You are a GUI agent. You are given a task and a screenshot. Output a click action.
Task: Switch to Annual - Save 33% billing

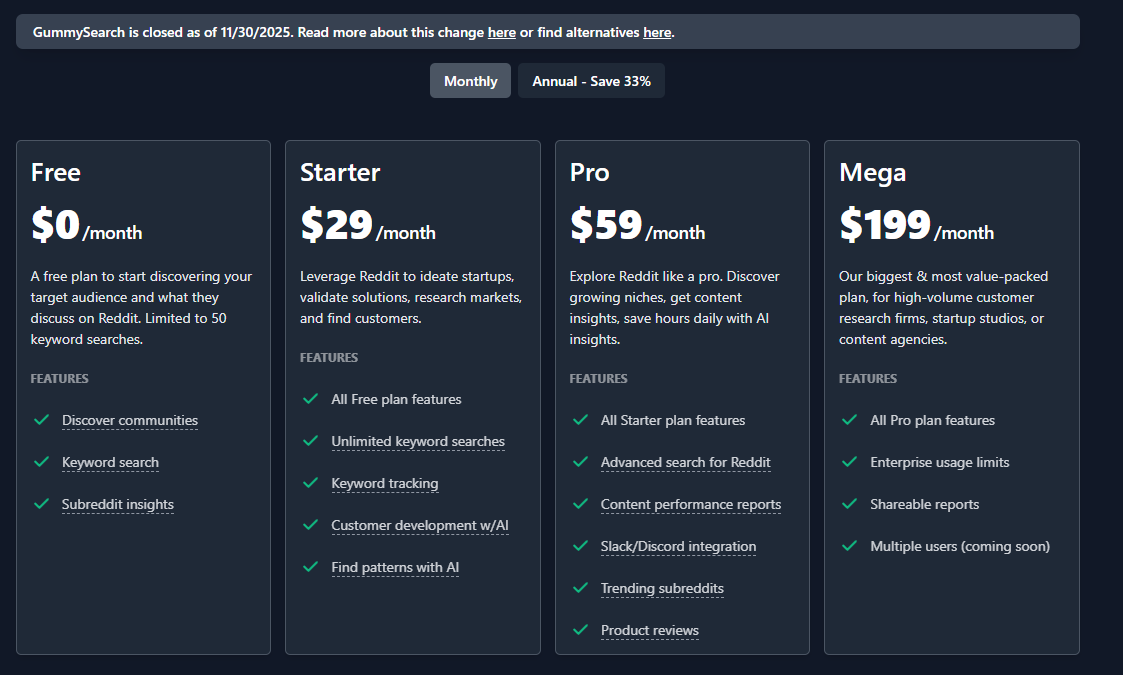coord(591,81)
